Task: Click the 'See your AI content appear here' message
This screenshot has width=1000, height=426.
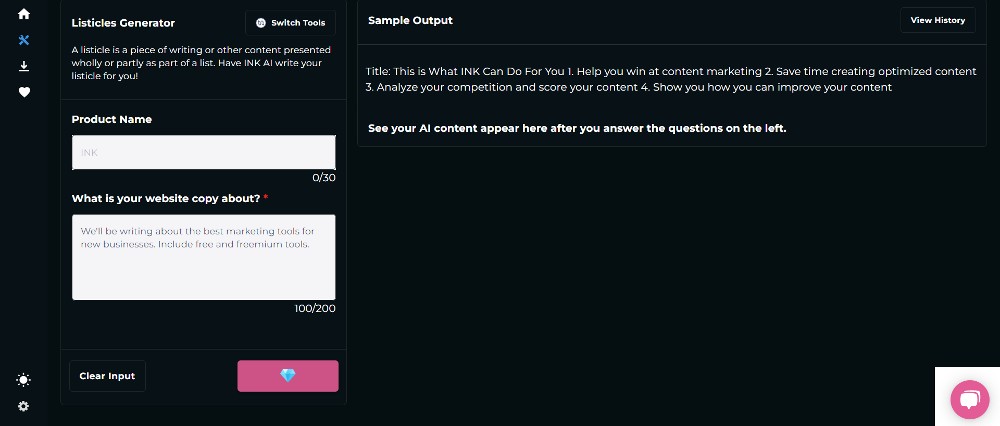Action: click(577, 128)
